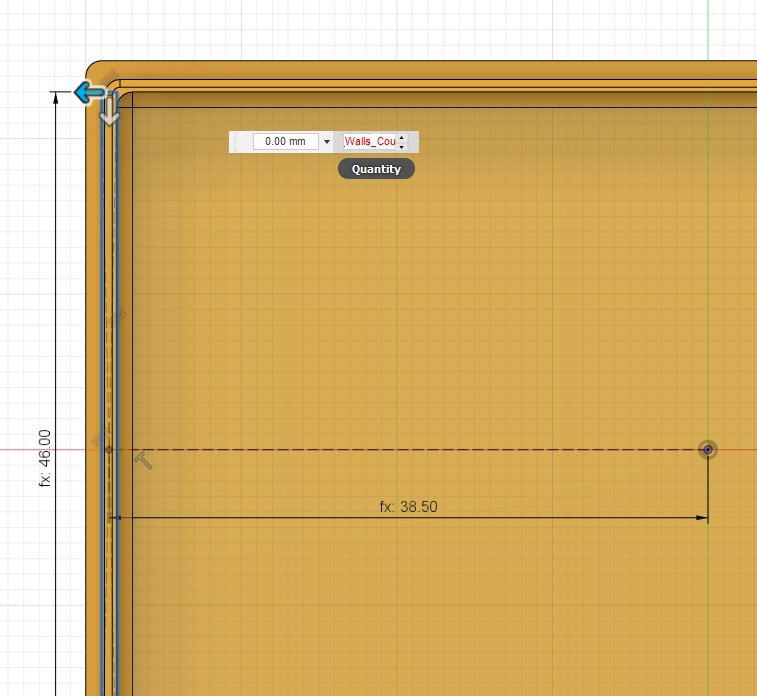Click the perpendicular constraint glyph near dashed line
This screenshot has width=757, height=696.
click(143, 460)
